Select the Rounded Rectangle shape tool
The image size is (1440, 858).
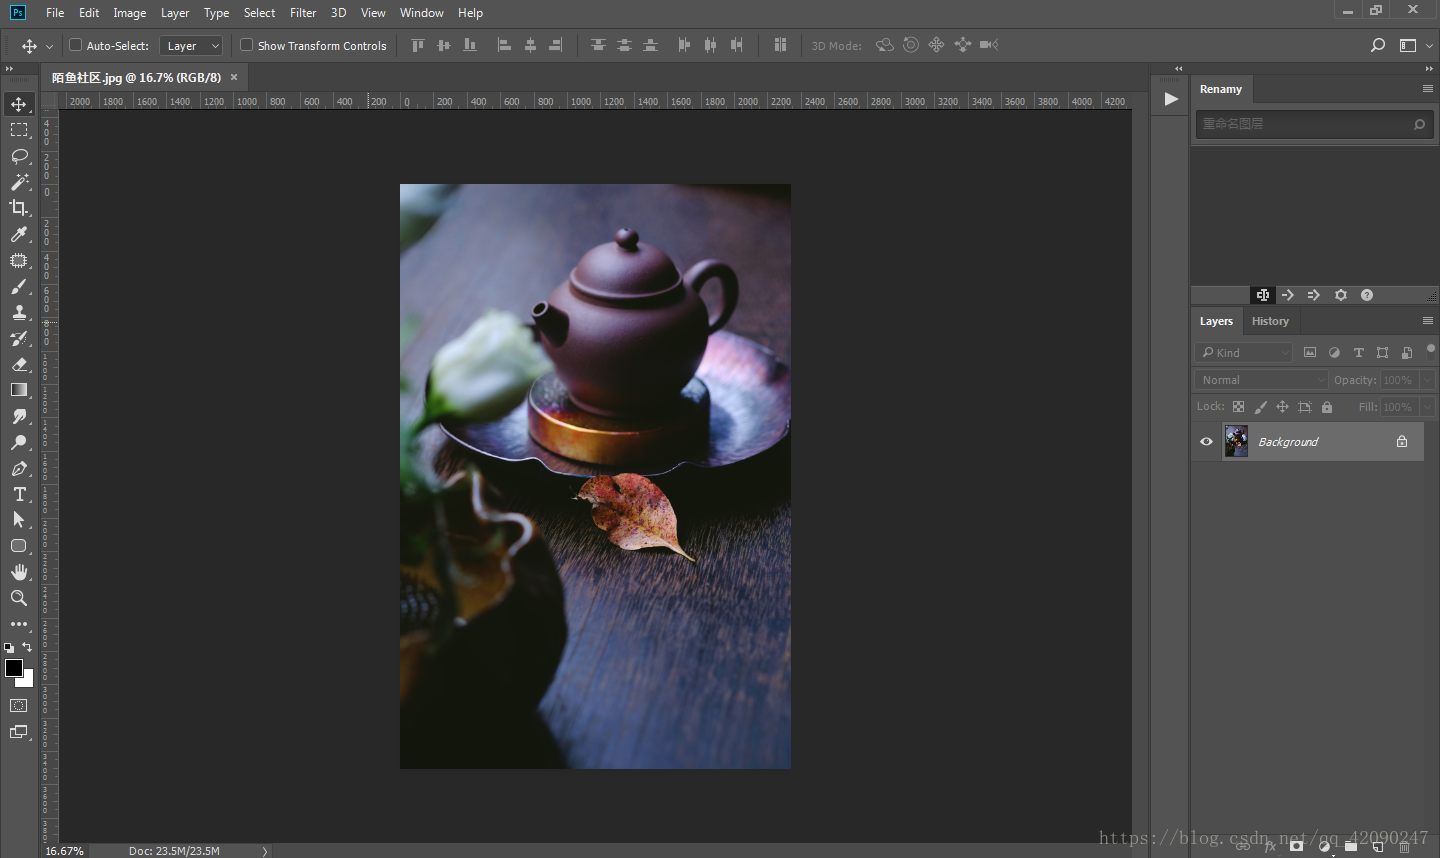(19, 546)
